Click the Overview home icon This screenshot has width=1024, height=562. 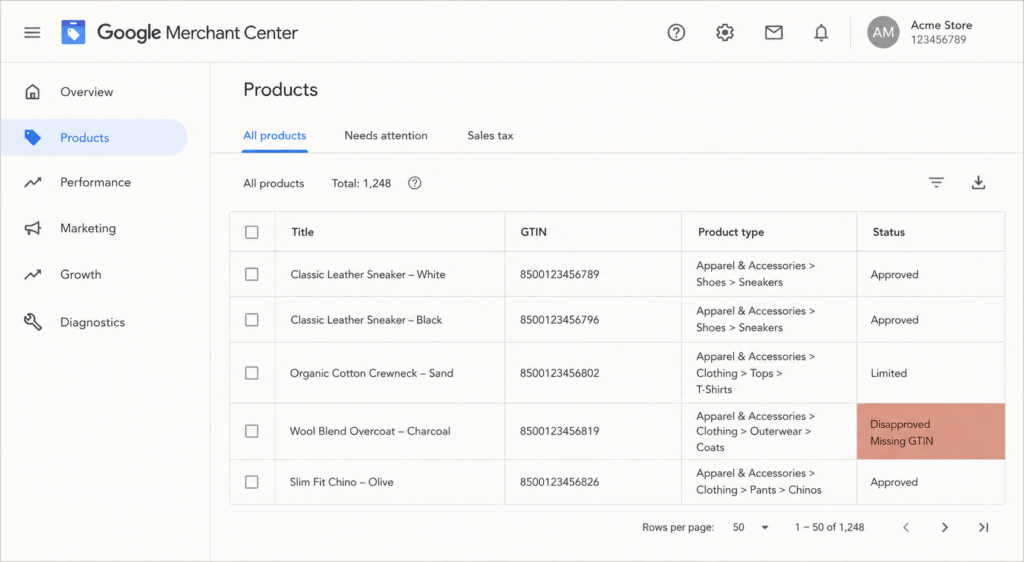pos(33,92)
